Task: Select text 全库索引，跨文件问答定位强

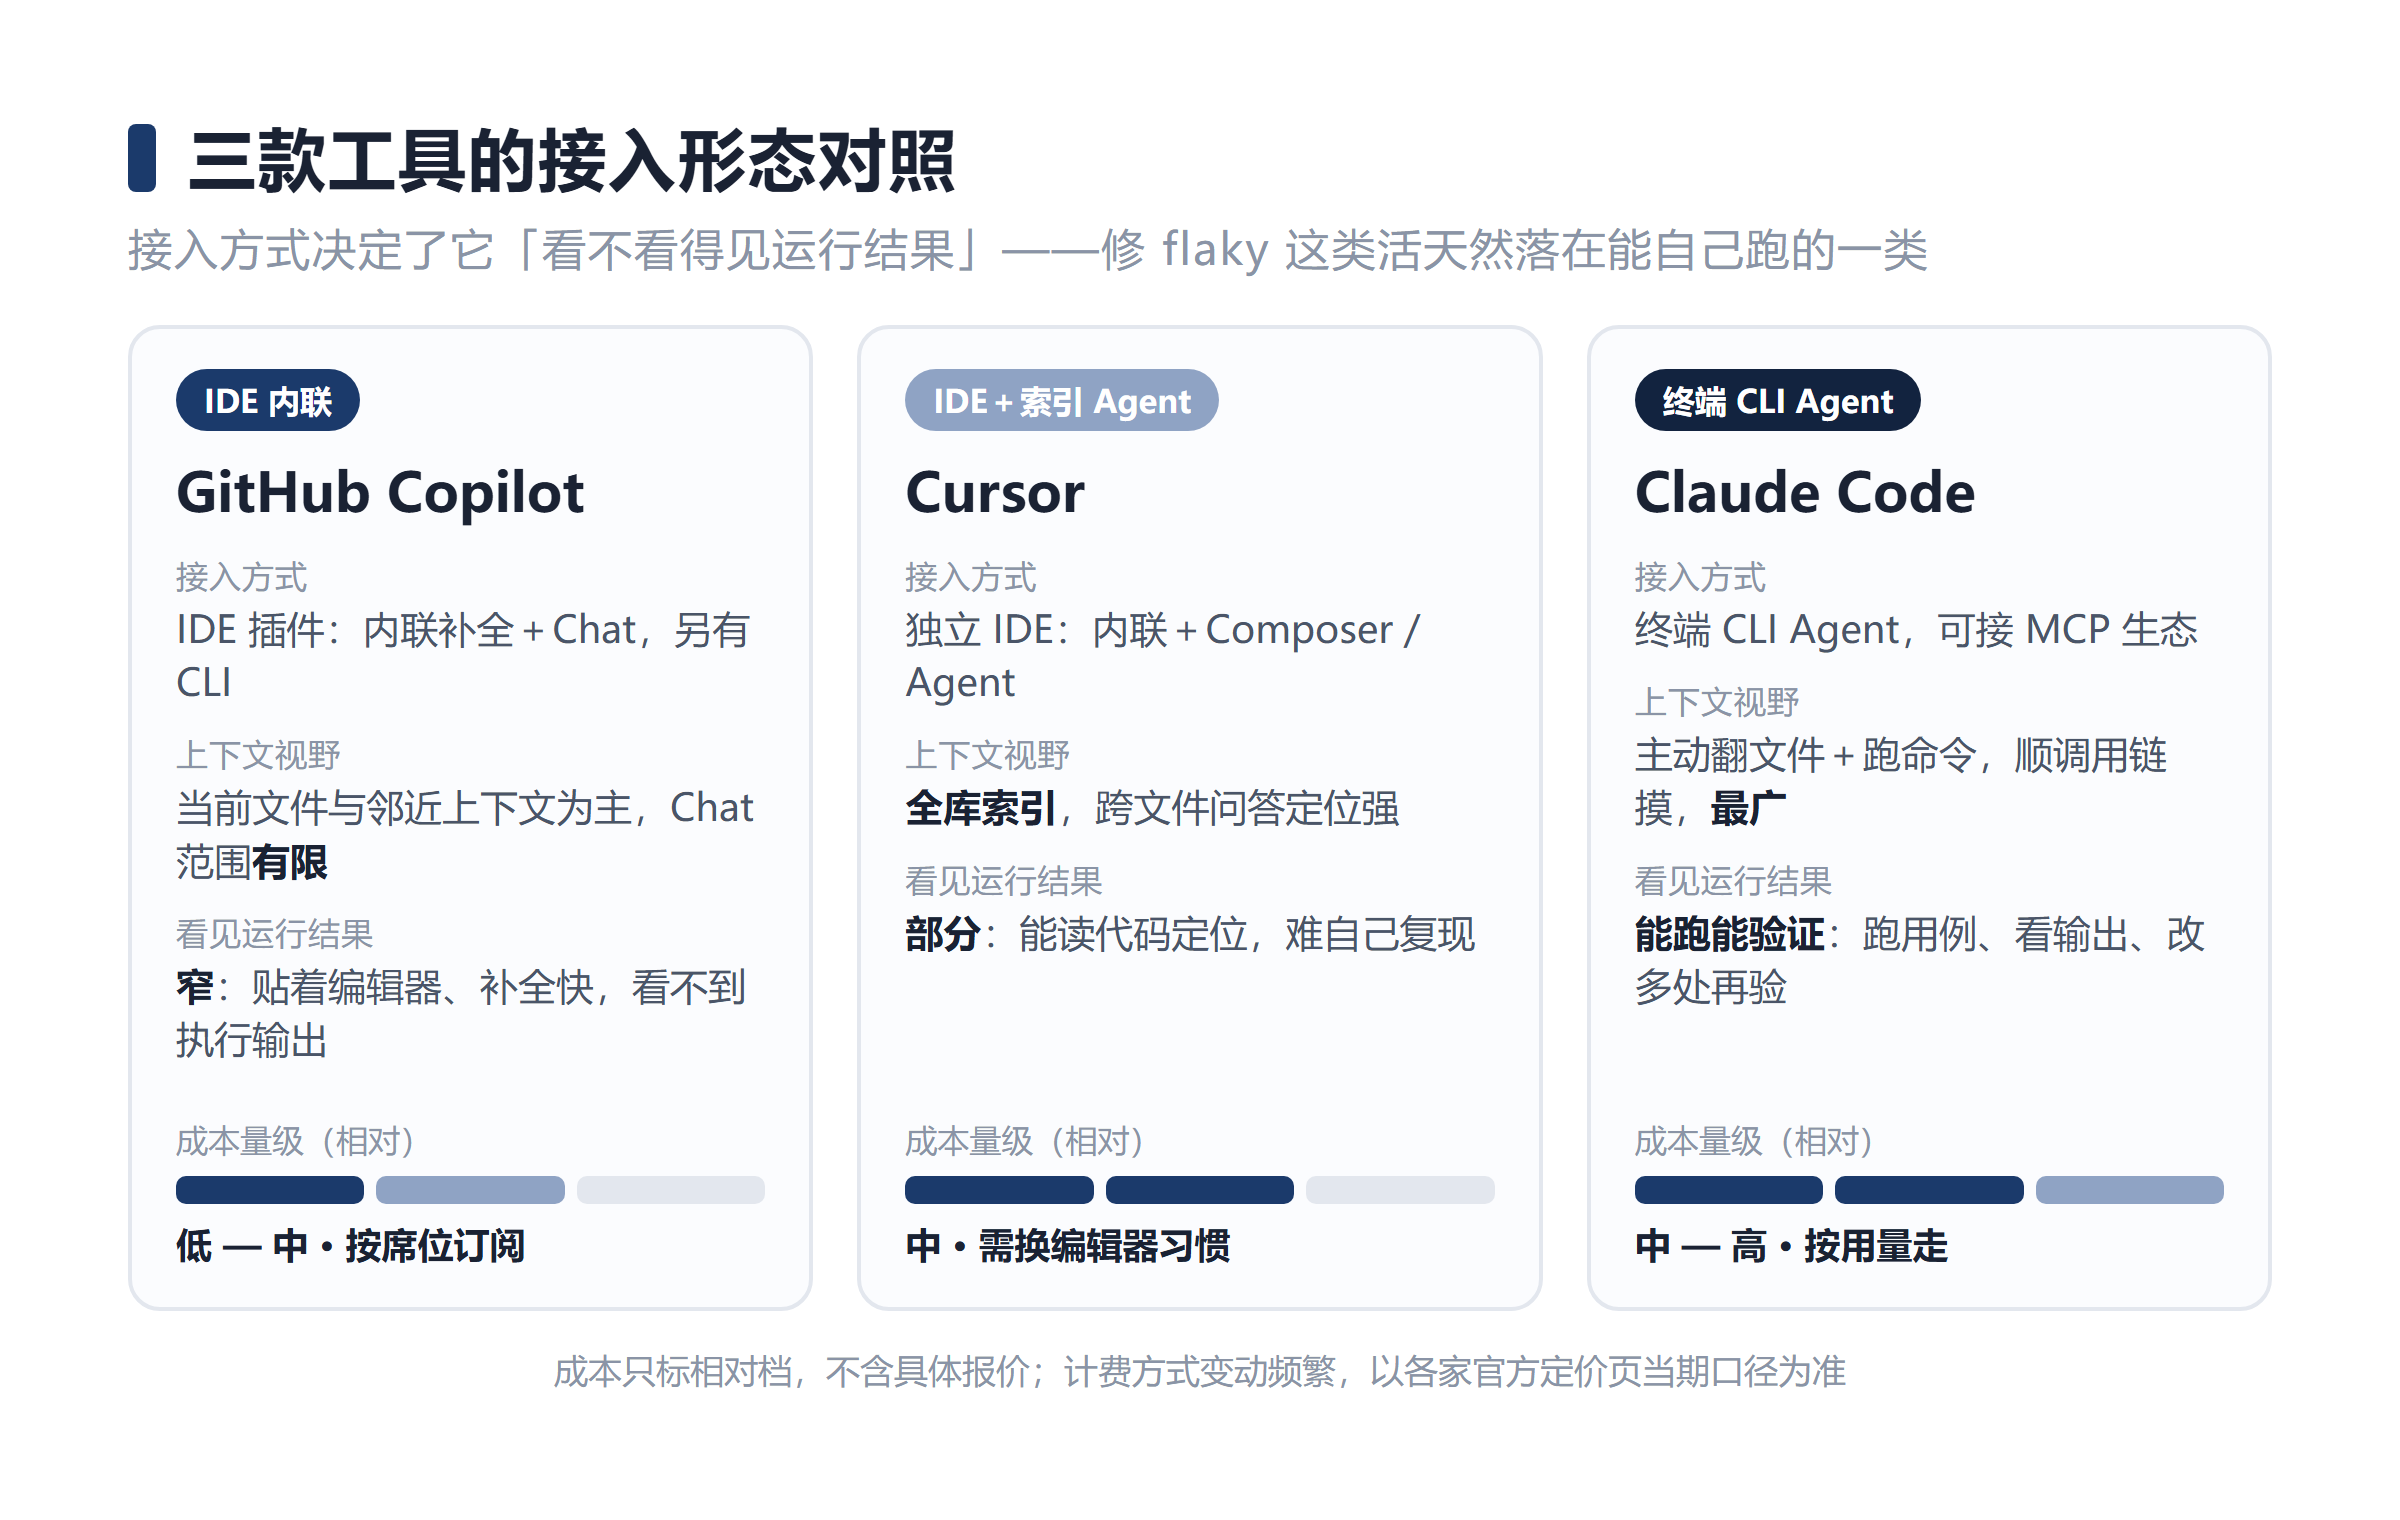Action: [1152, 808]
